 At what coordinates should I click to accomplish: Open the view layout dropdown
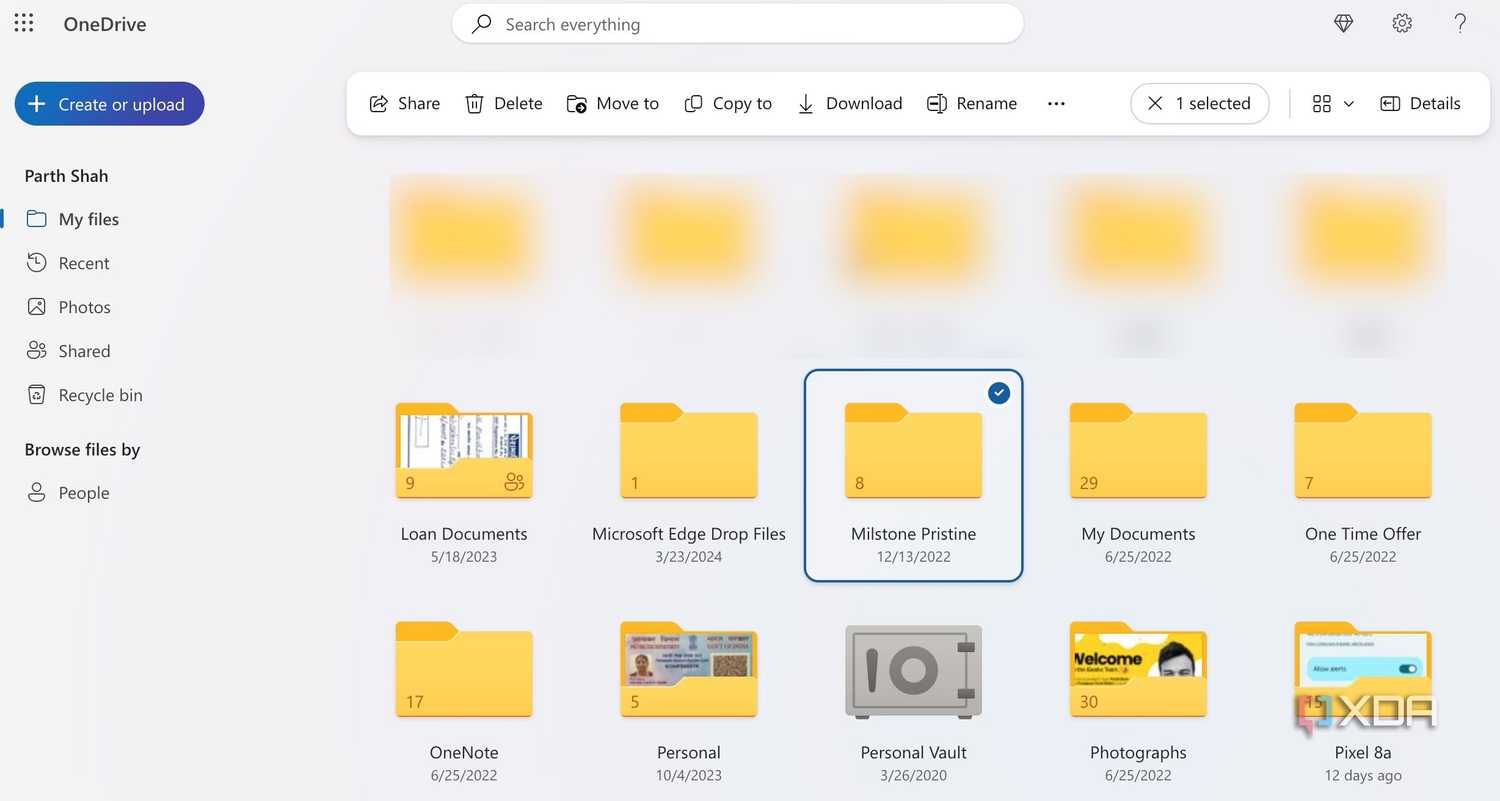pos(1333,103)
